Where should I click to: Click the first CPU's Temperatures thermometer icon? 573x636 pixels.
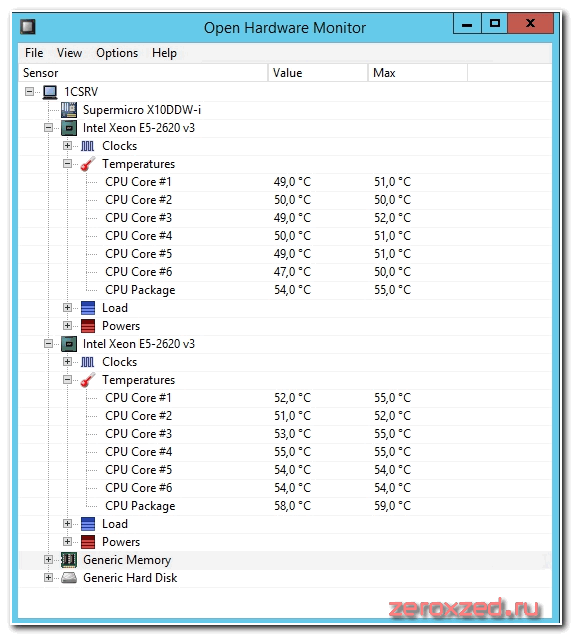88,163
